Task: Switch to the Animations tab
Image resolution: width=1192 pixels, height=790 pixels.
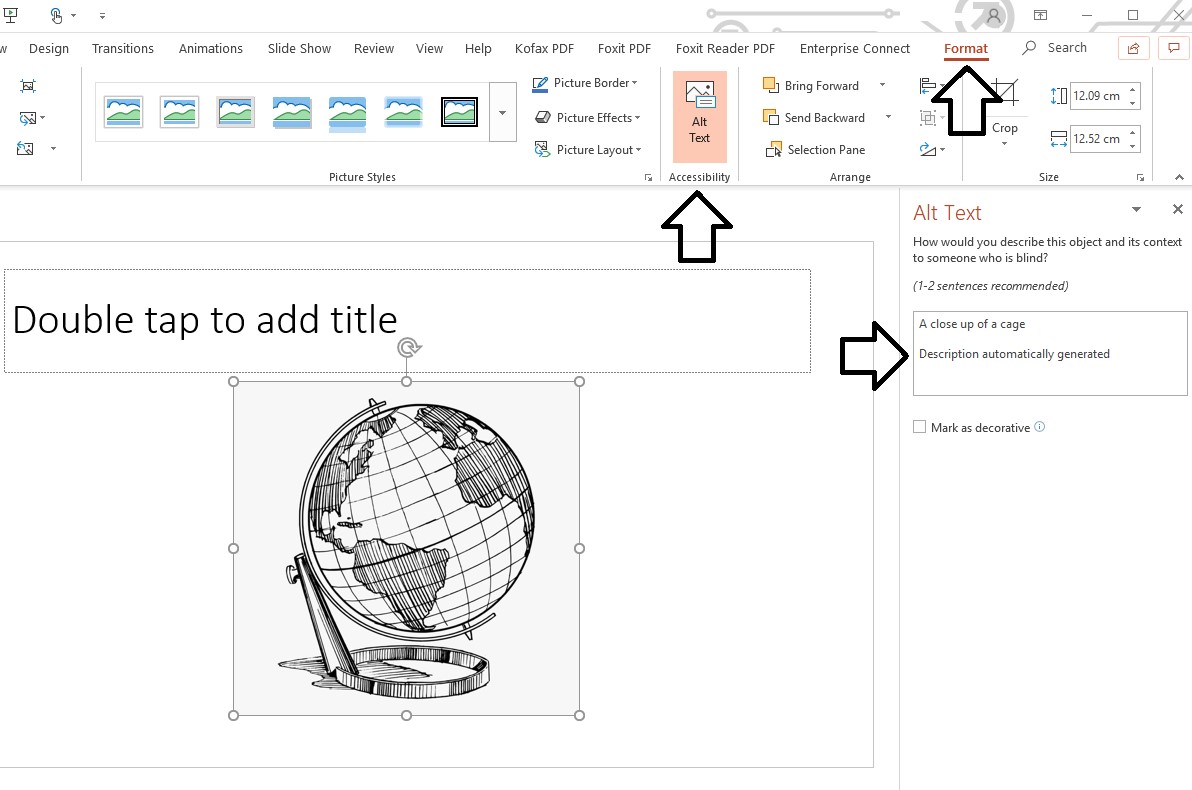Action: click(210, 48)
